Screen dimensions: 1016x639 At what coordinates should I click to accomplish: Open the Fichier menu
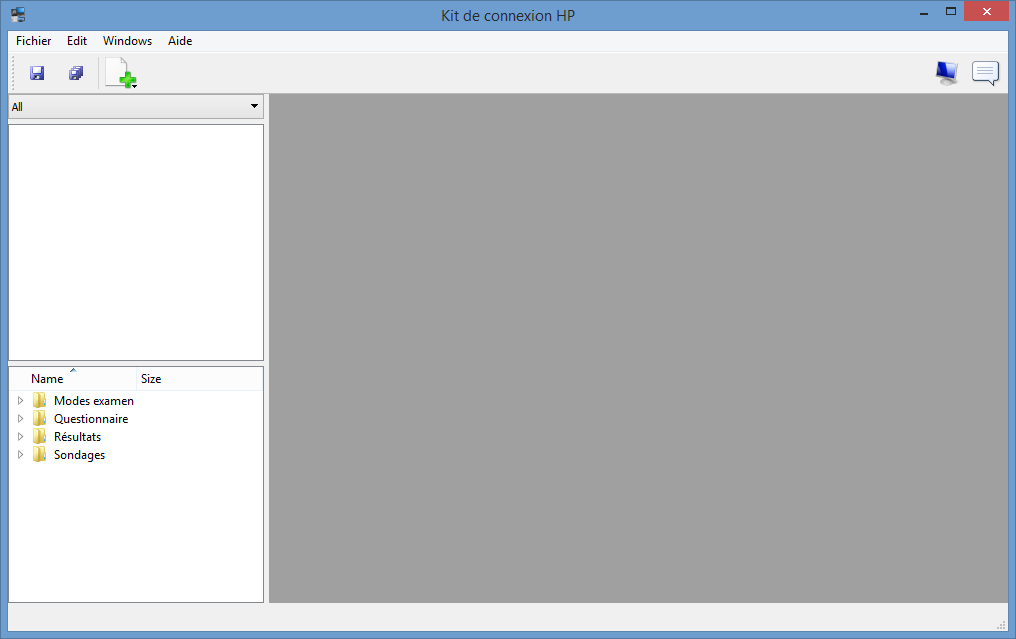34,41
